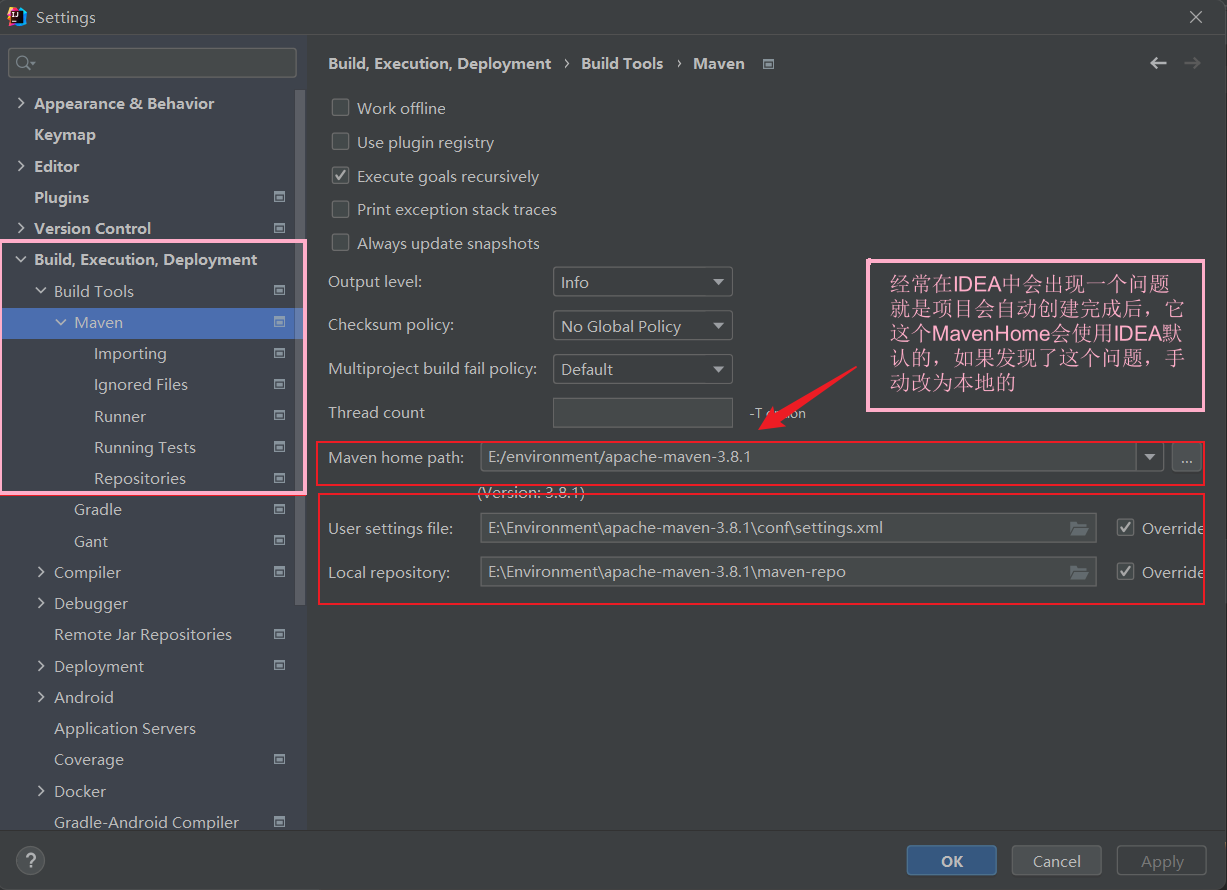The width and height of the screenshot is (1227, 890).
Task: Click the project-level icon beside Plugins
Action: pos(280,197)
